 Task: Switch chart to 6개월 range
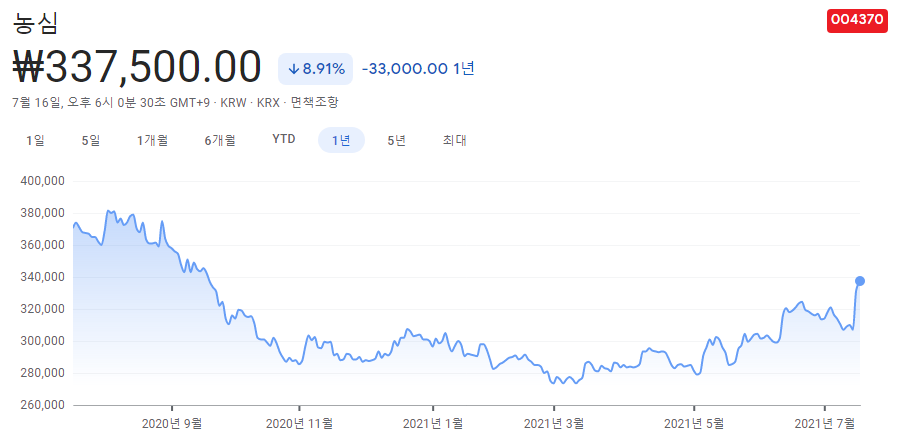pos(220,140)
